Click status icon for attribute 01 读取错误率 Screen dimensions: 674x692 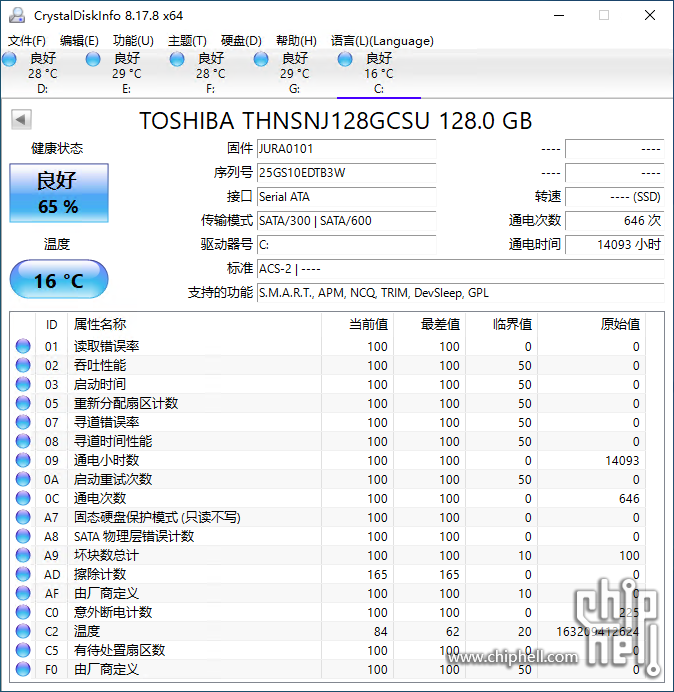pos(23,346)
